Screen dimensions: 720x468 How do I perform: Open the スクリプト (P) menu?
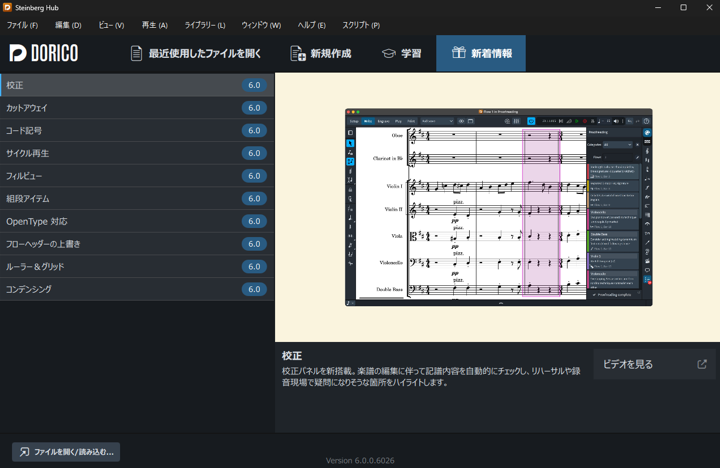[361, 25]
